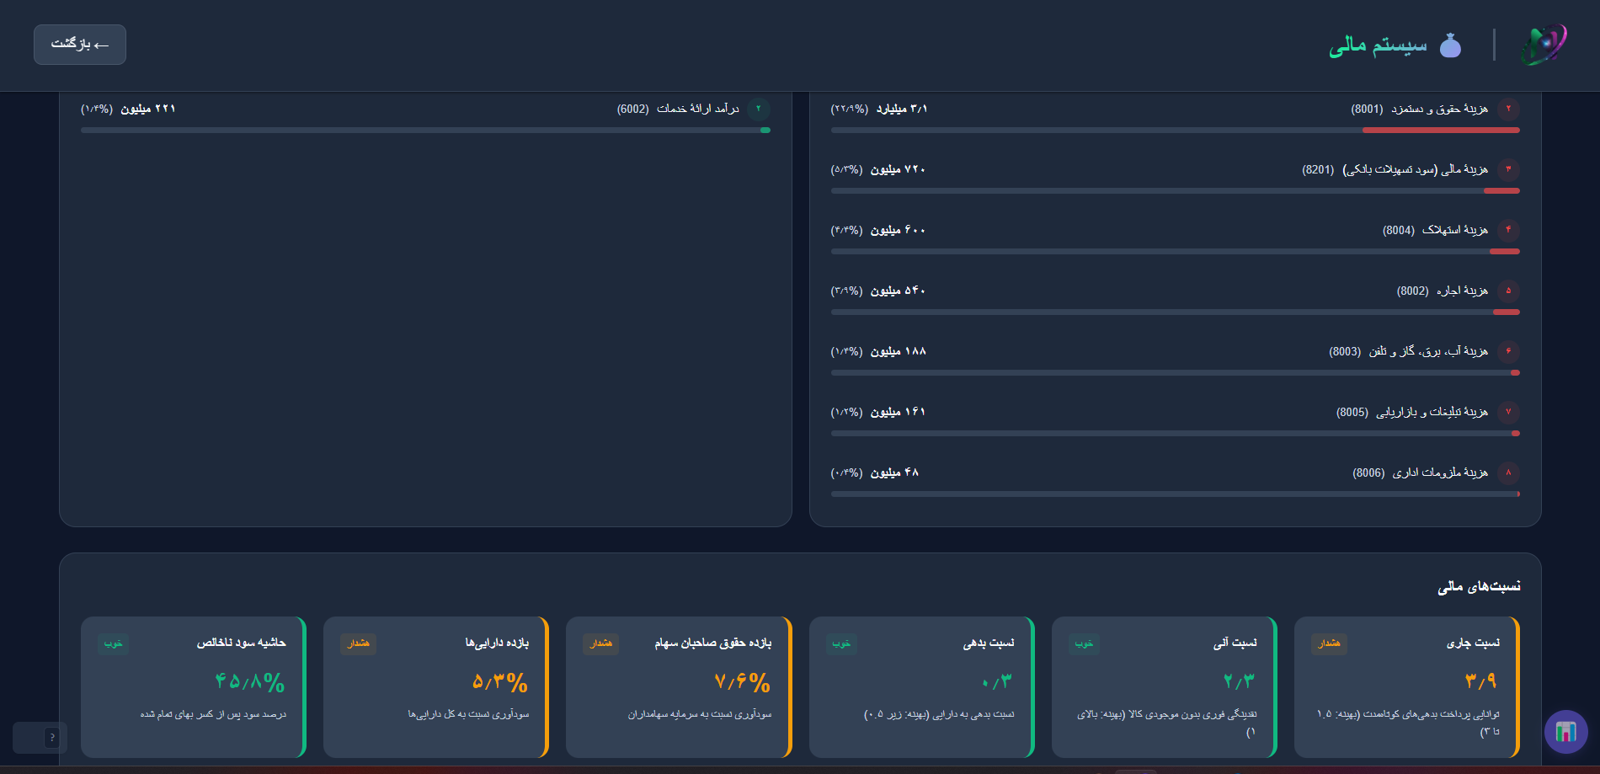Viewport: 1600px width, 774px height.
Task: Click the progress bar for هزینه حقوق و دستمزد
Action: coord(1175,130)
